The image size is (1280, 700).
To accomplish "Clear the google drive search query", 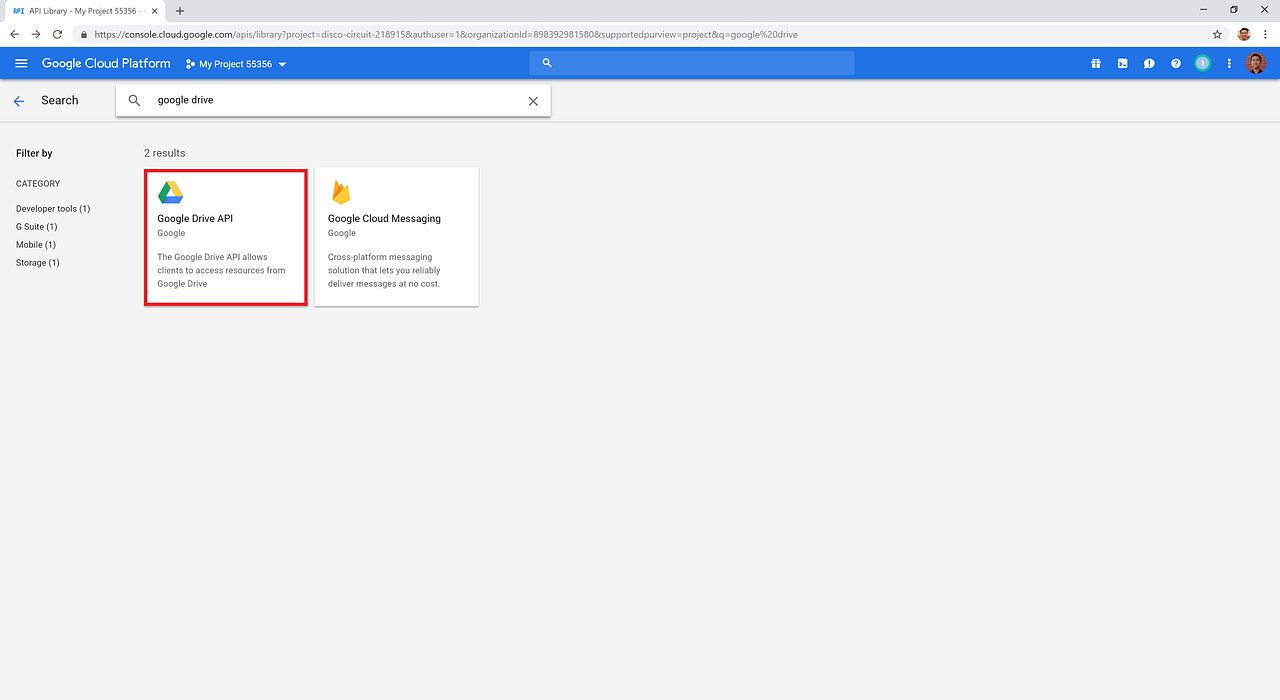I will [x=533, y=100].
